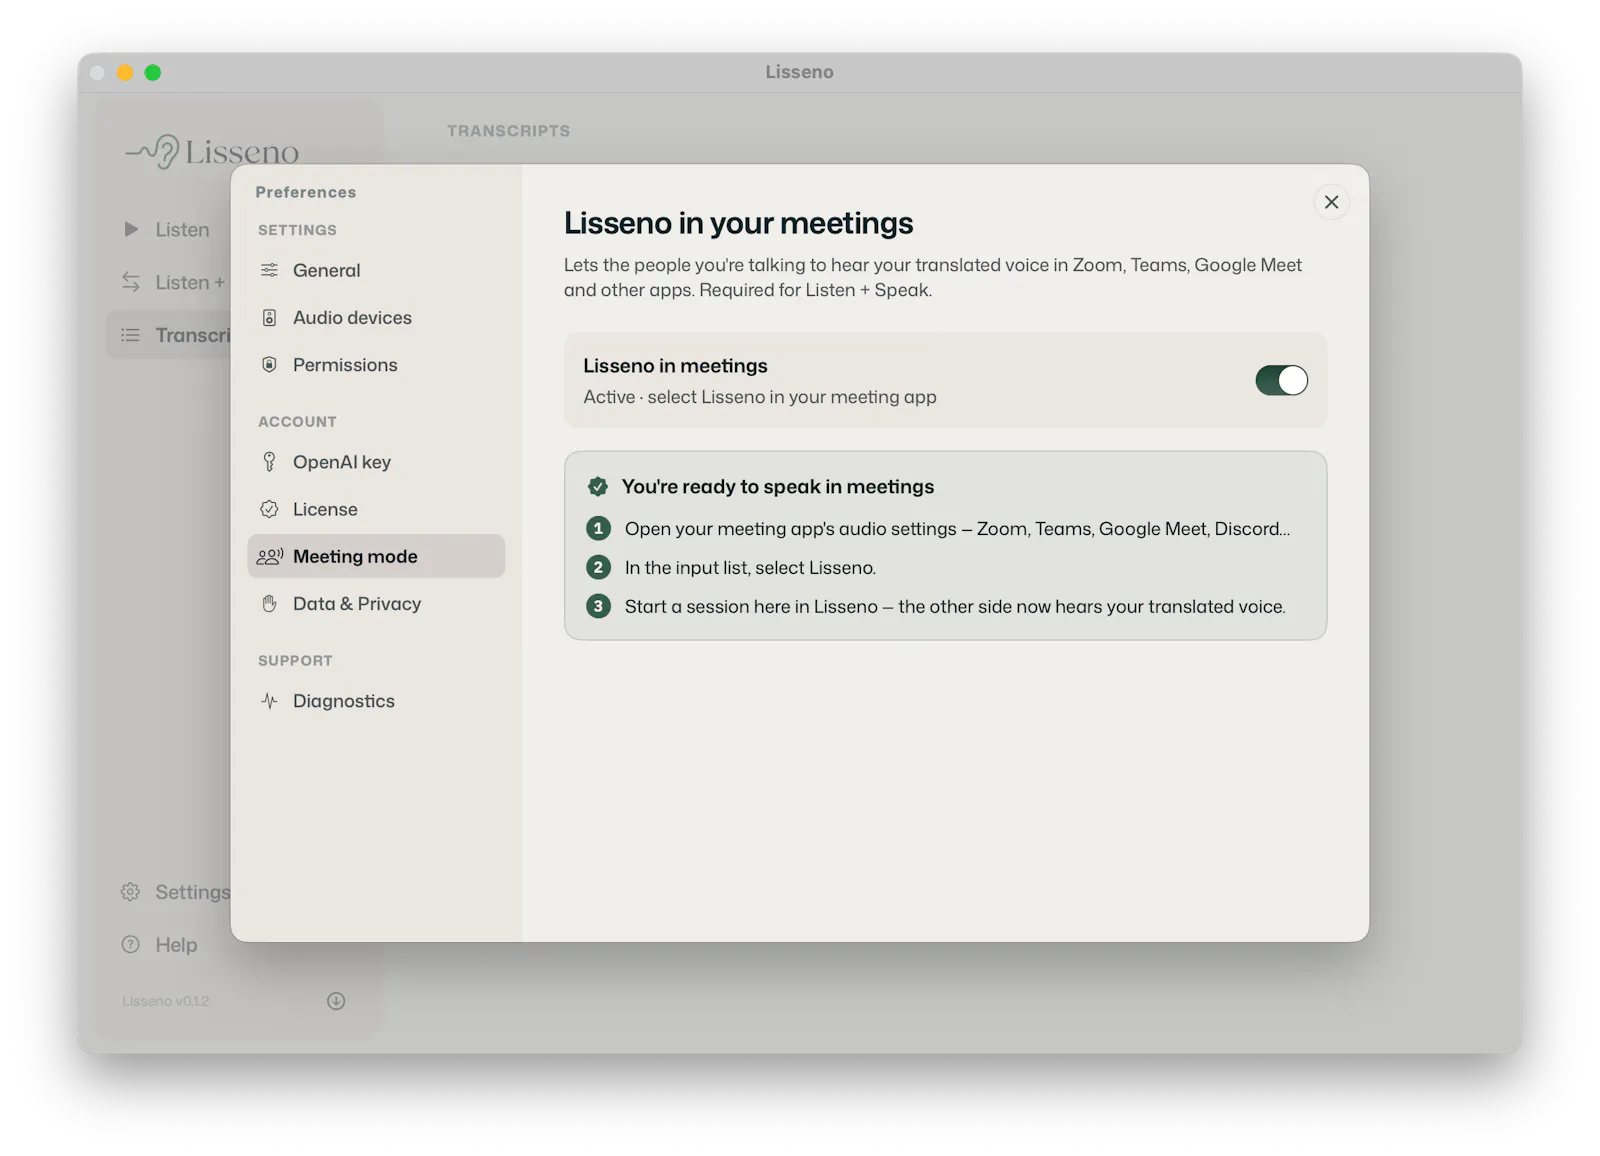This screenshot has width=1600, height=1156.
Task: Click the Listen play icon in sidebar
Action: click(131, 229)
